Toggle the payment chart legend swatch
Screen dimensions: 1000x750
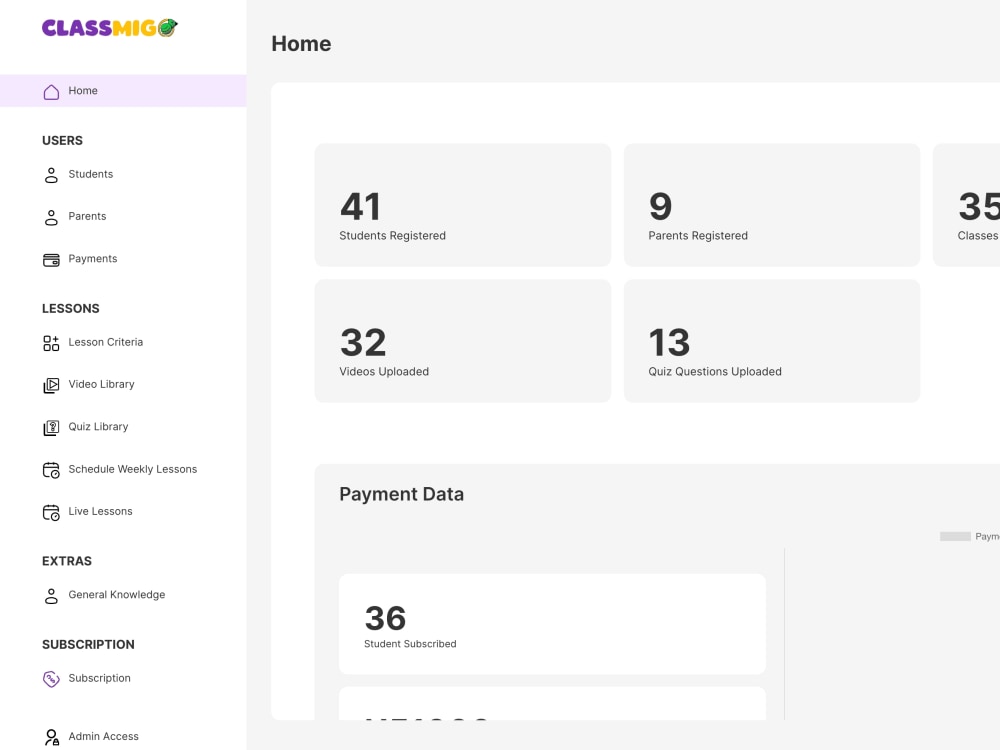[955, 536]
